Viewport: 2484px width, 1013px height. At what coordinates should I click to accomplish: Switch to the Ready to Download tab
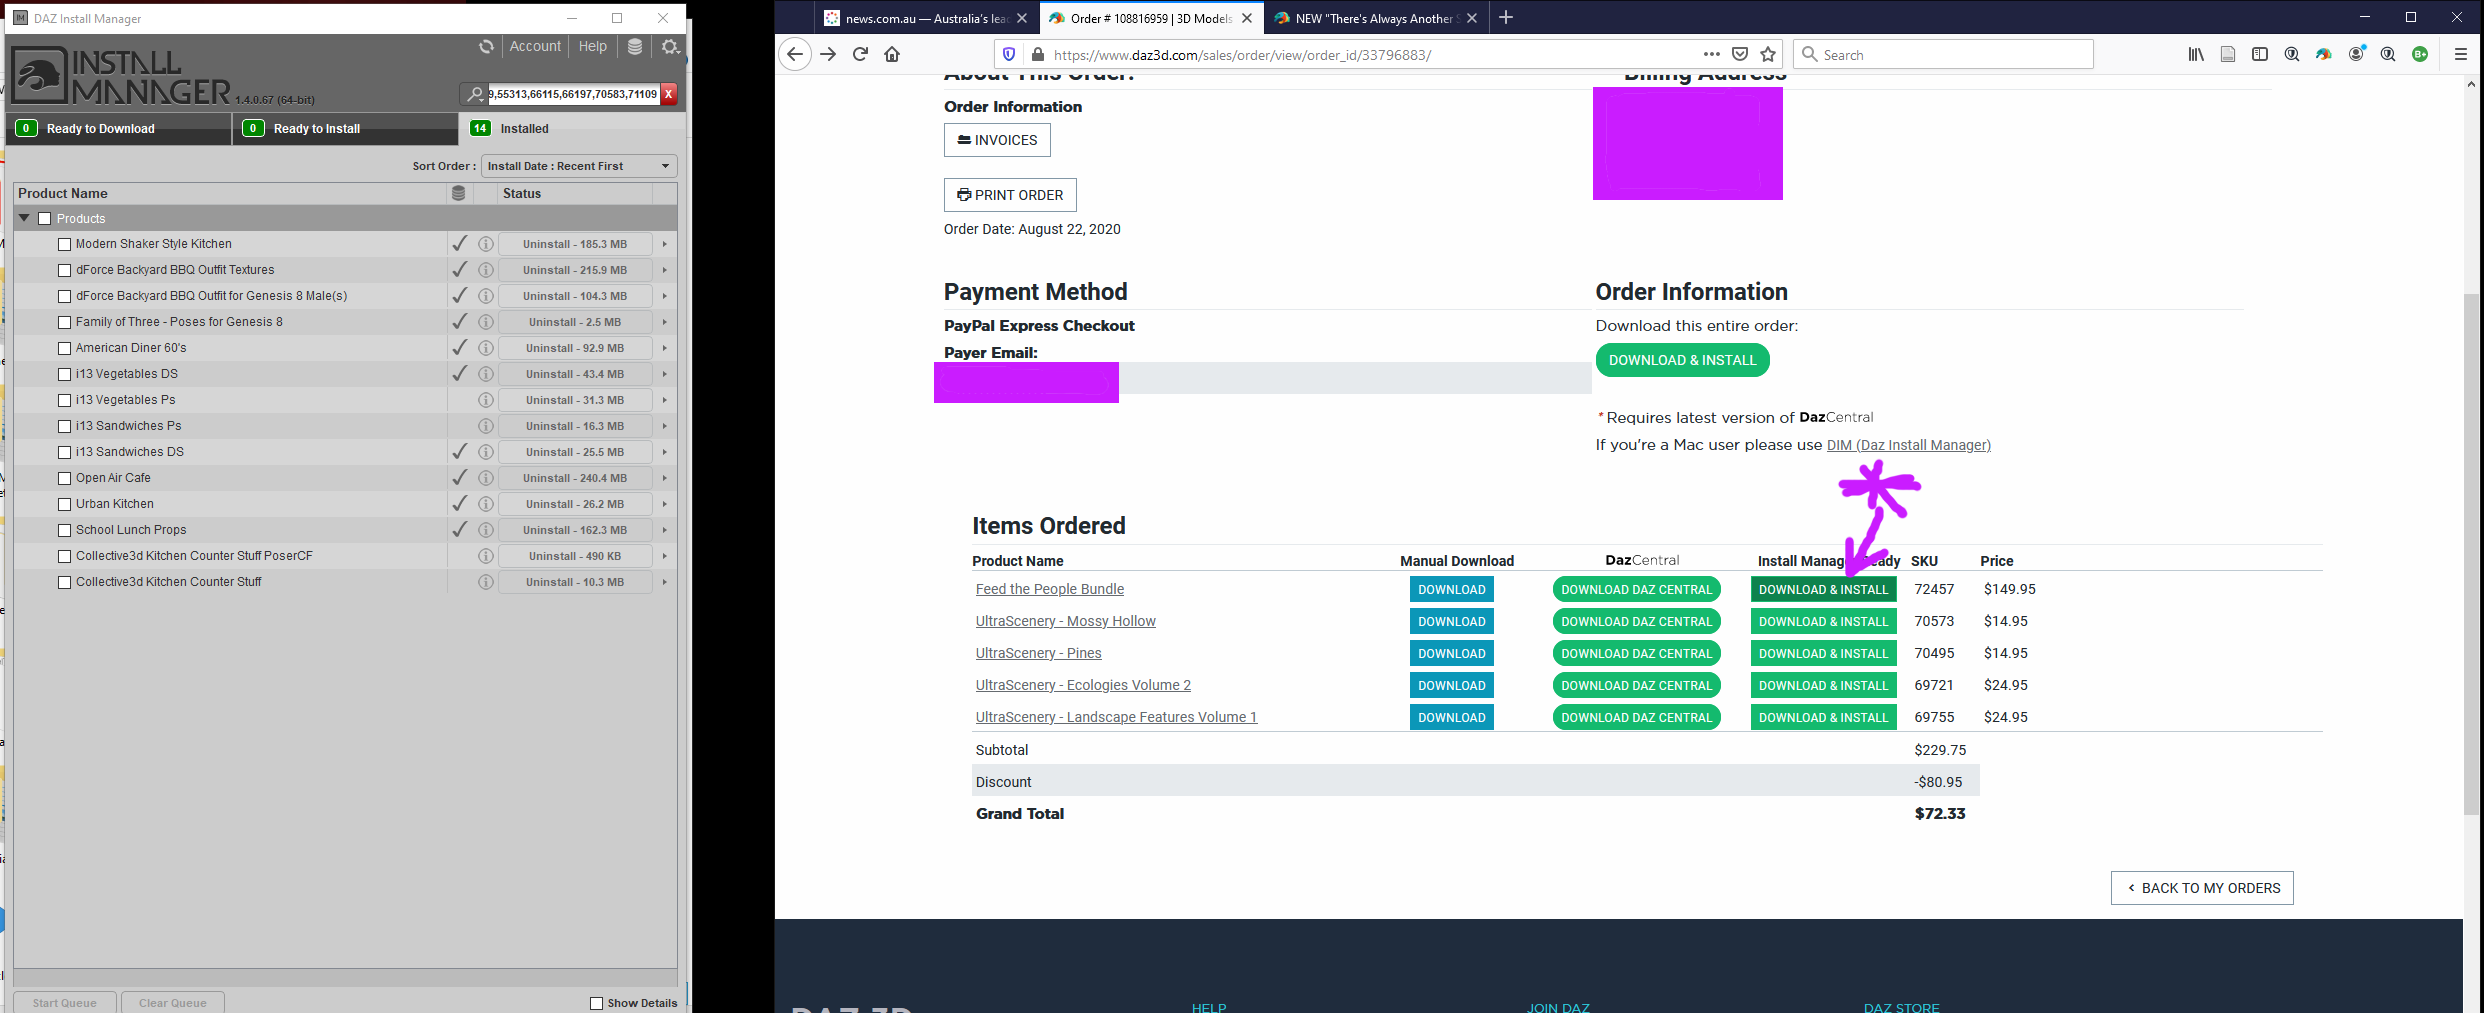tap(119, 128)
